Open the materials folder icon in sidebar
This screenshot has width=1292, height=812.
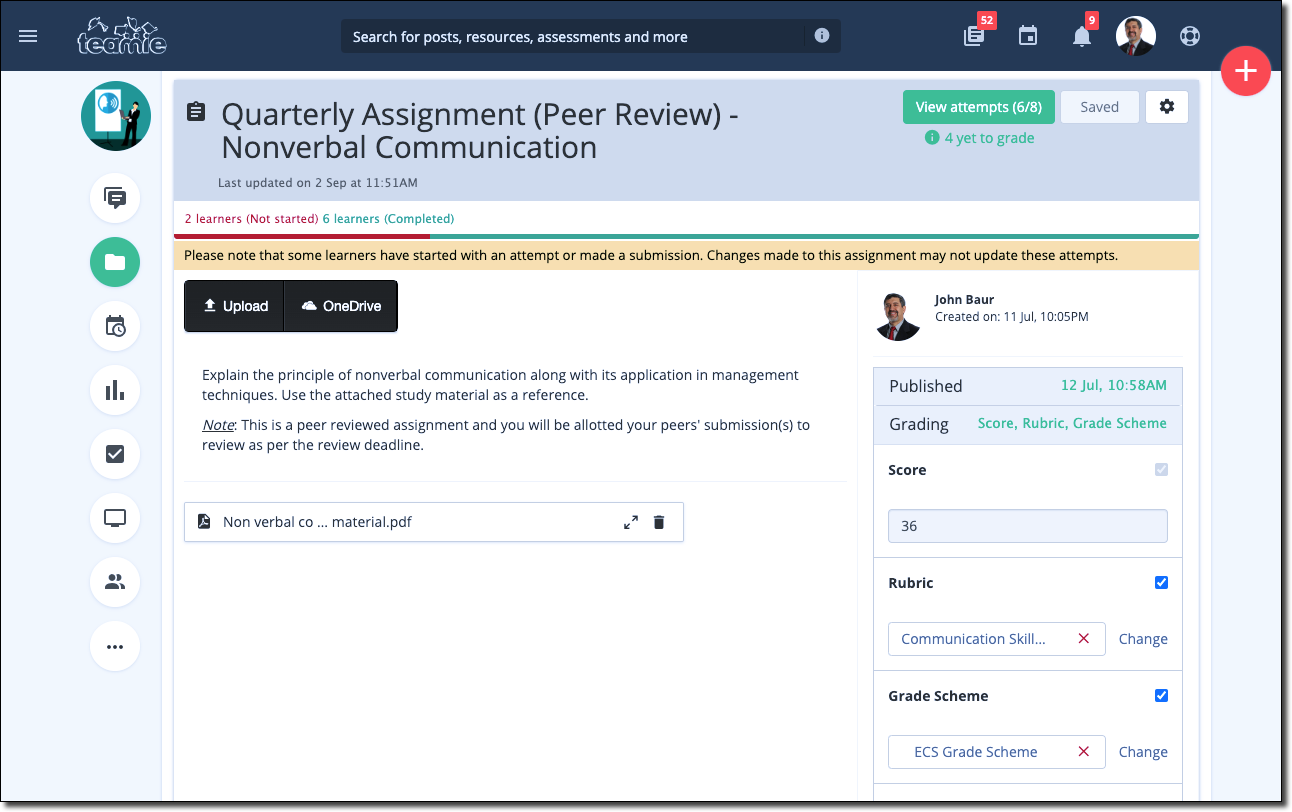click(115, 262)
